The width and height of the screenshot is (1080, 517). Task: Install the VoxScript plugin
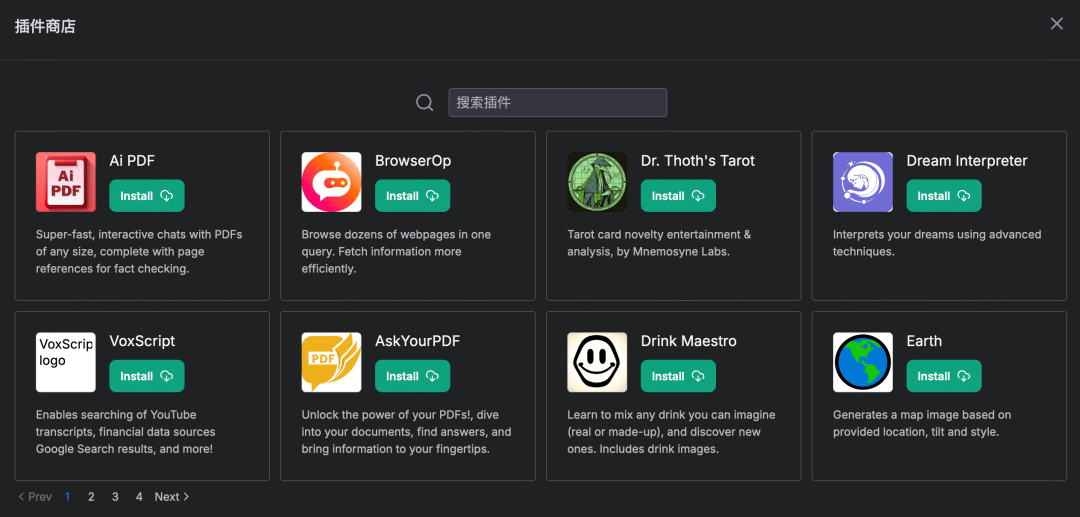tap(147, 376)
